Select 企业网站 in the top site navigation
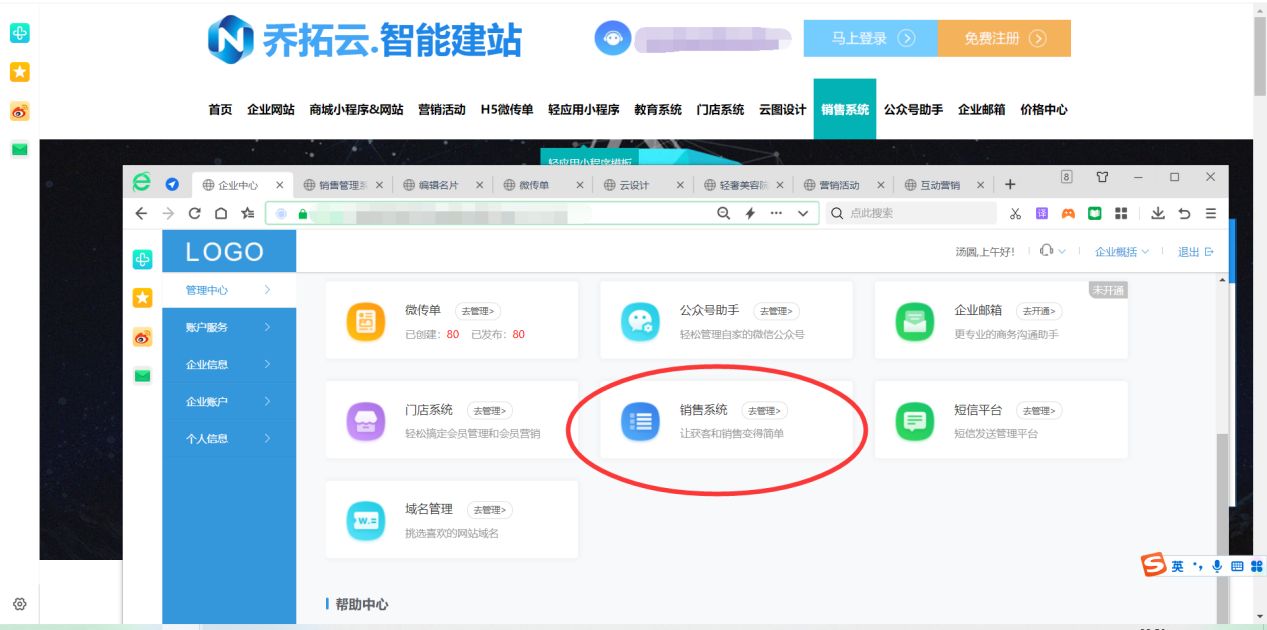Screen dimensions: 1267x630 pyautogui.click(x=271, y=110)
